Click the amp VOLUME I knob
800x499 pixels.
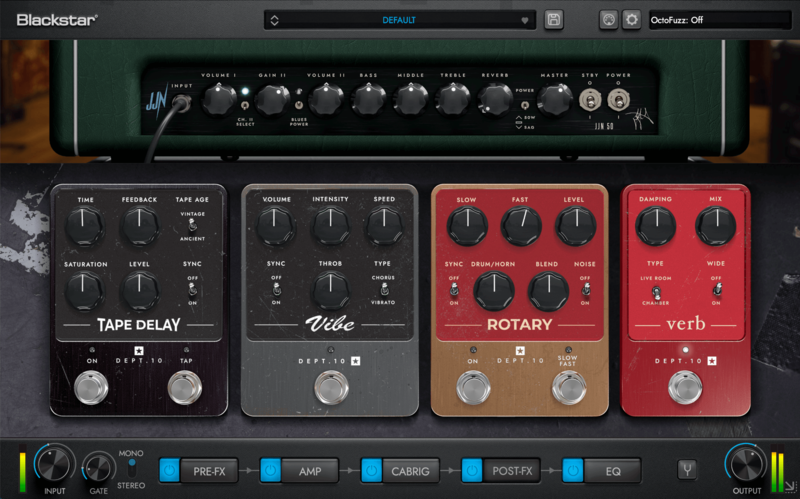pyautogui.click(x=218, y=99)
